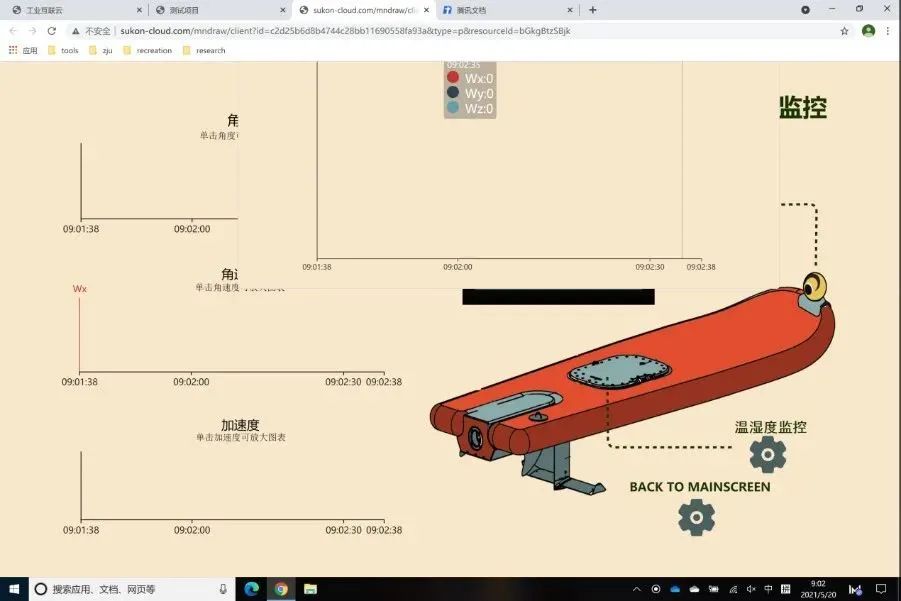This screenshot has height=601, width=901.
Task: Toggle the Wz series in the legend
Action: 470,108
